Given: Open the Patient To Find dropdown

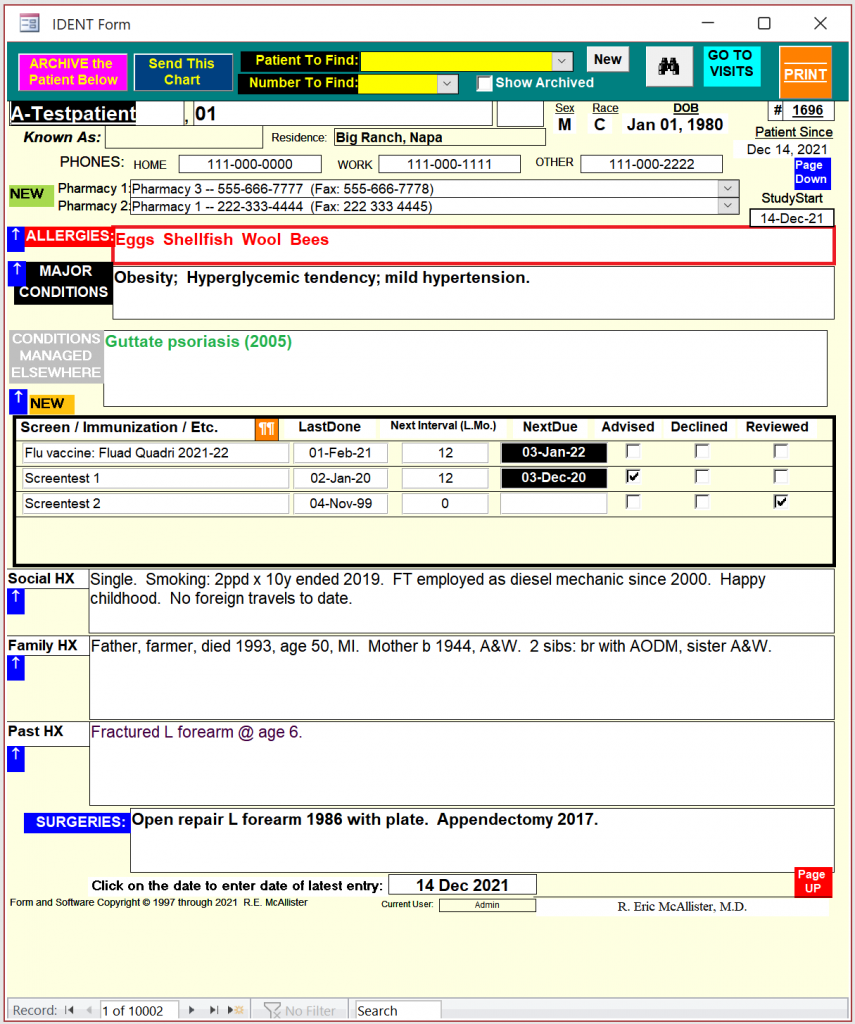Looking at the screenshot, I should [x=562, y=61].
